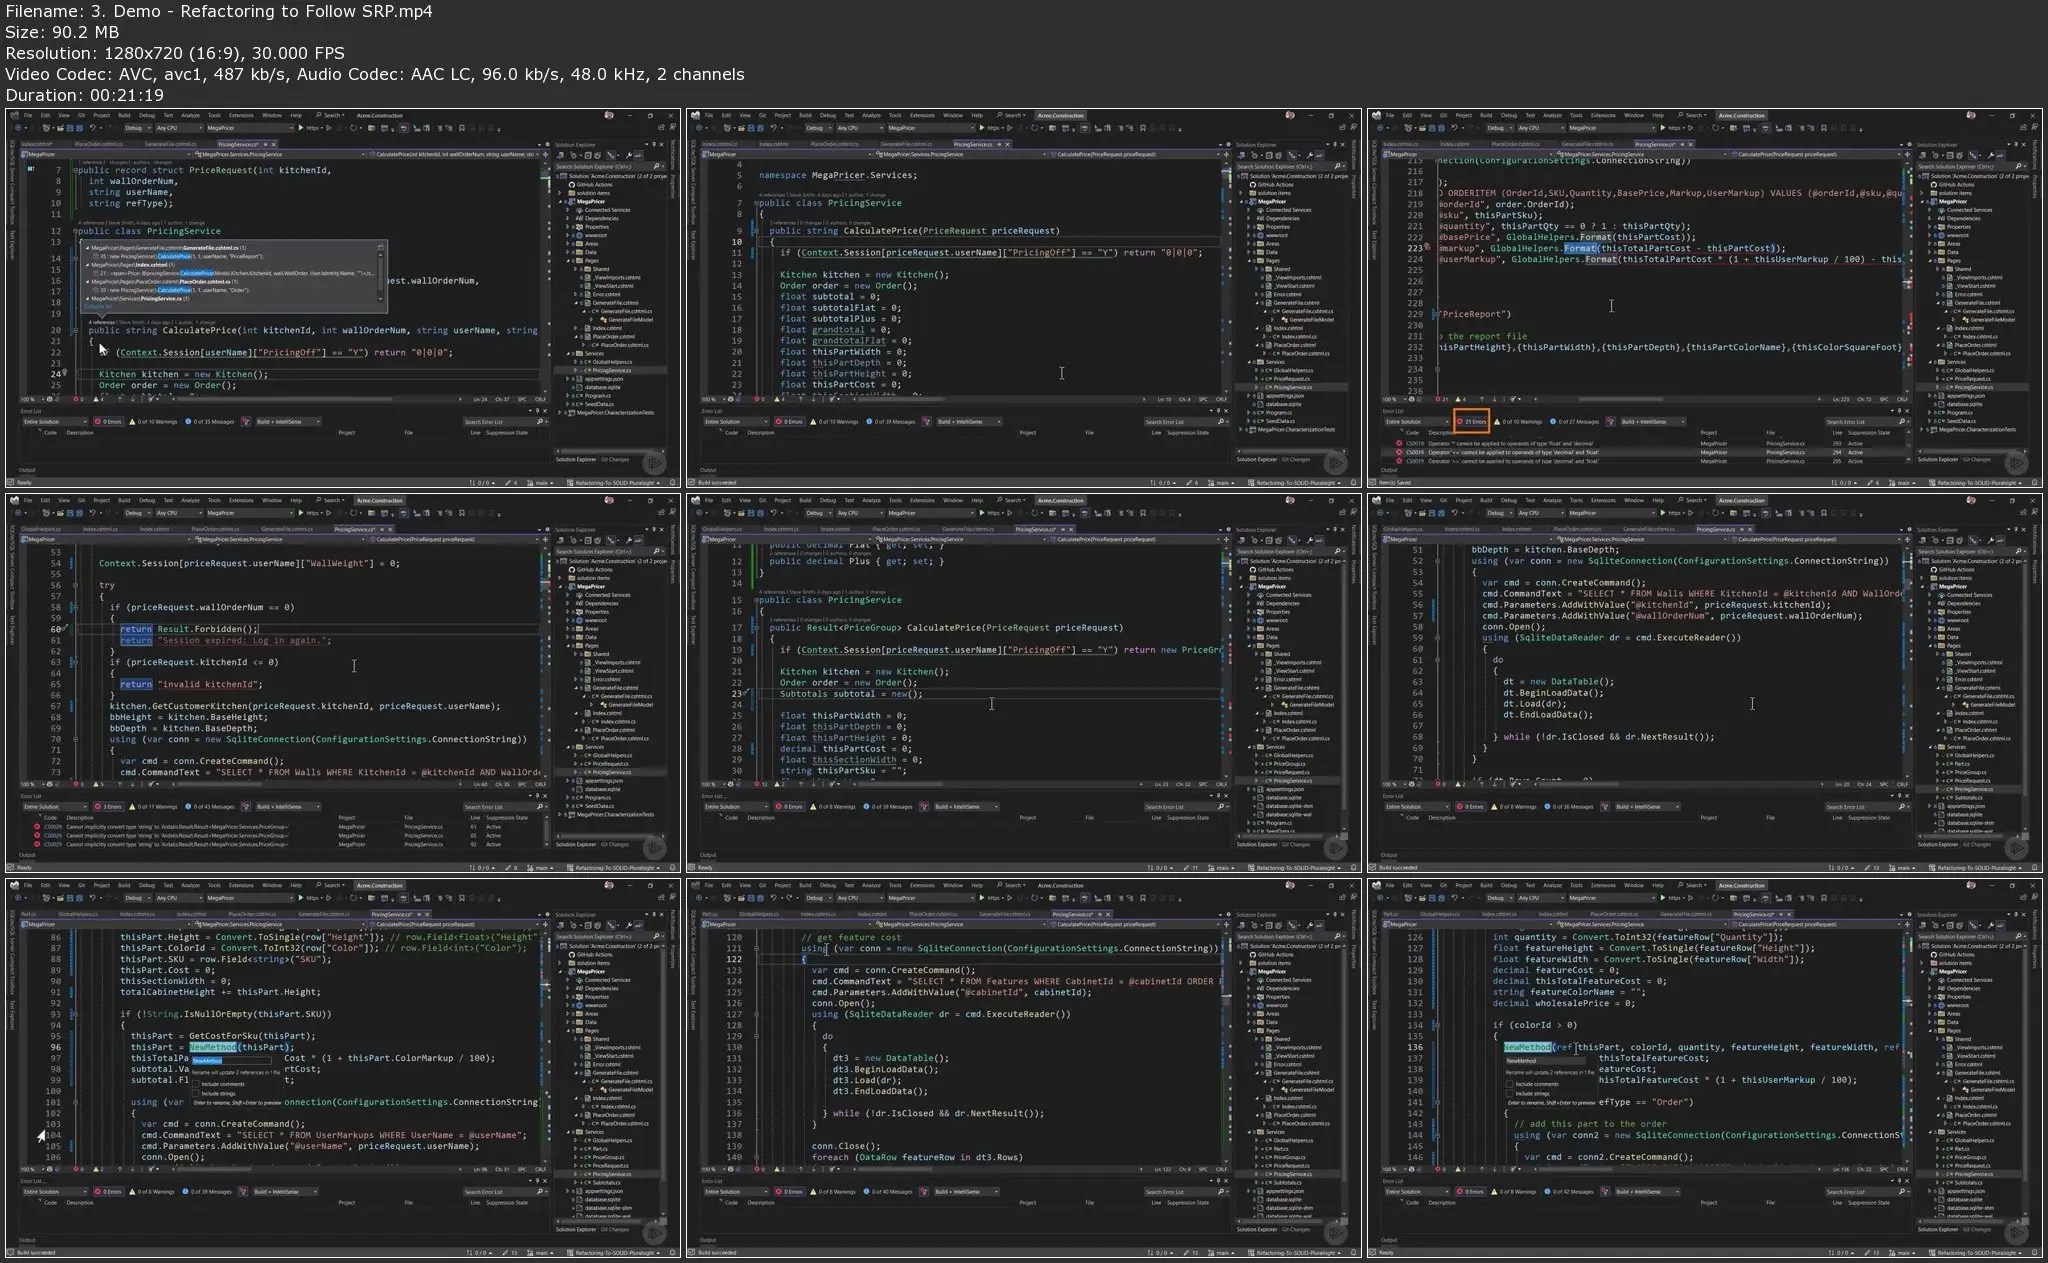Toggle the 0 Errors filter in Error List

[x=109, y=422]
